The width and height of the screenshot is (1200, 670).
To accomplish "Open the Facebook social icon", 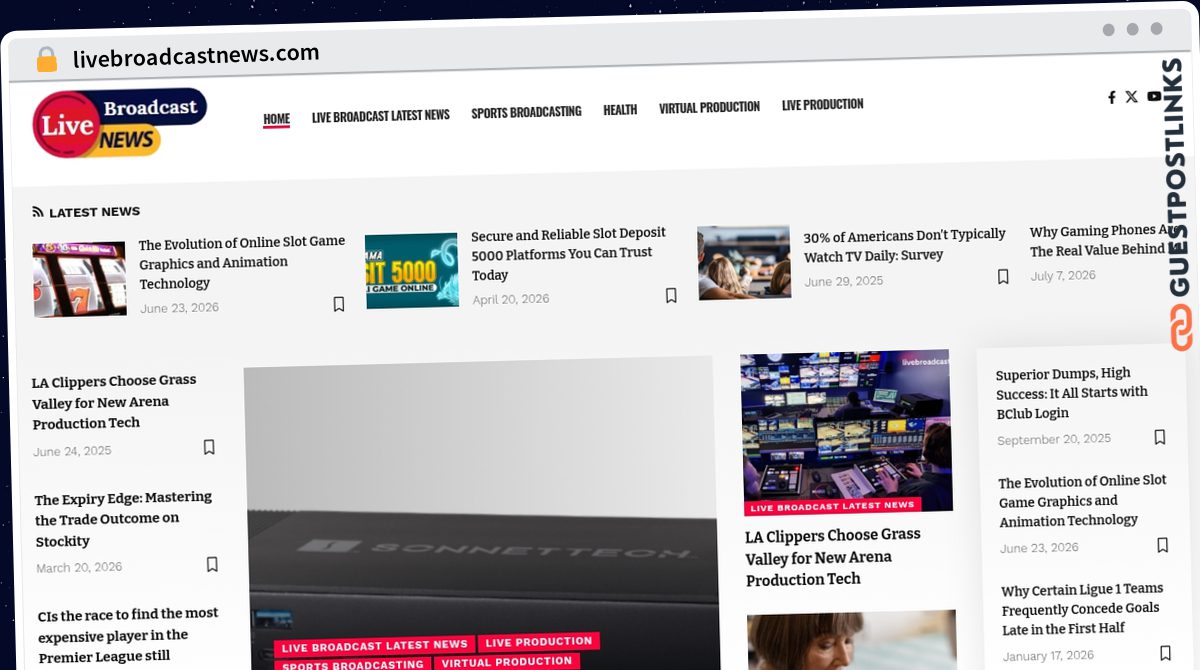I will (1111, 97).
